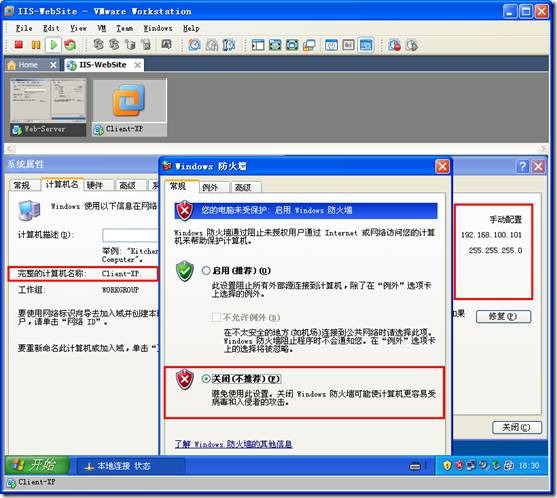557x498 pixels.
Task: Click the 计算机描述 input field
Action: click(x=130, y=235)
